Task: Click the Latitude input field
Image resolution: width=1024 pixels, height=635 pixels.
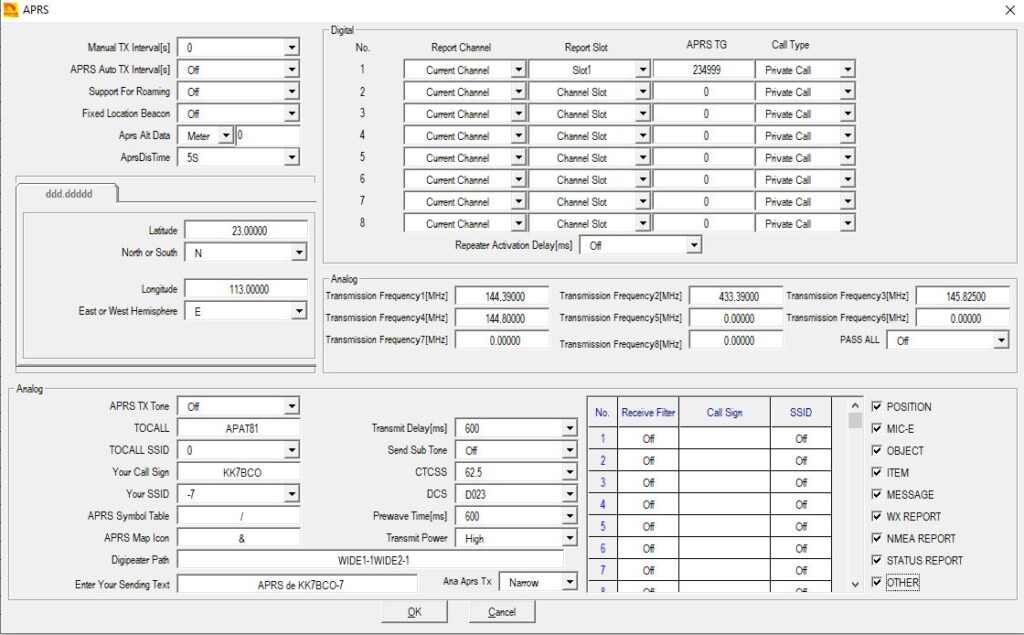Action: [x=246, y=231]
